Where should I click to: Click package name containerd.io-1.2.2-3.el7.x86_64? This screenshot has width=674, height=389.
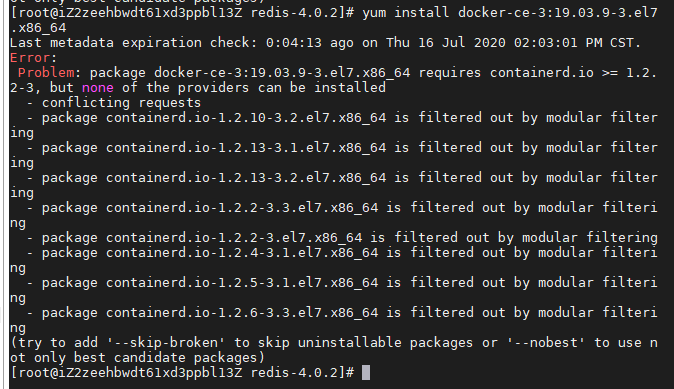coord(234,238)
